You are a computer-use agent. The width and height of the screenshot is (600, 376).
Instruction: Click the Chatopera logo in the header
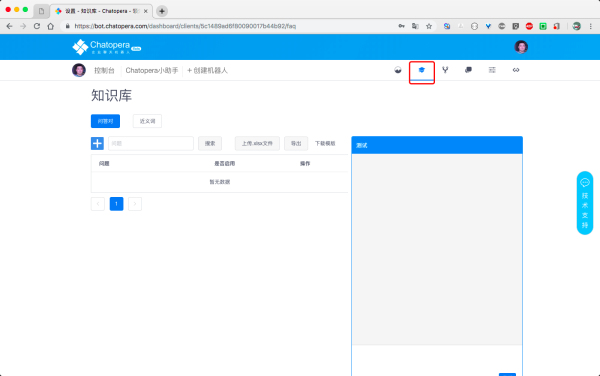point(106,47)
